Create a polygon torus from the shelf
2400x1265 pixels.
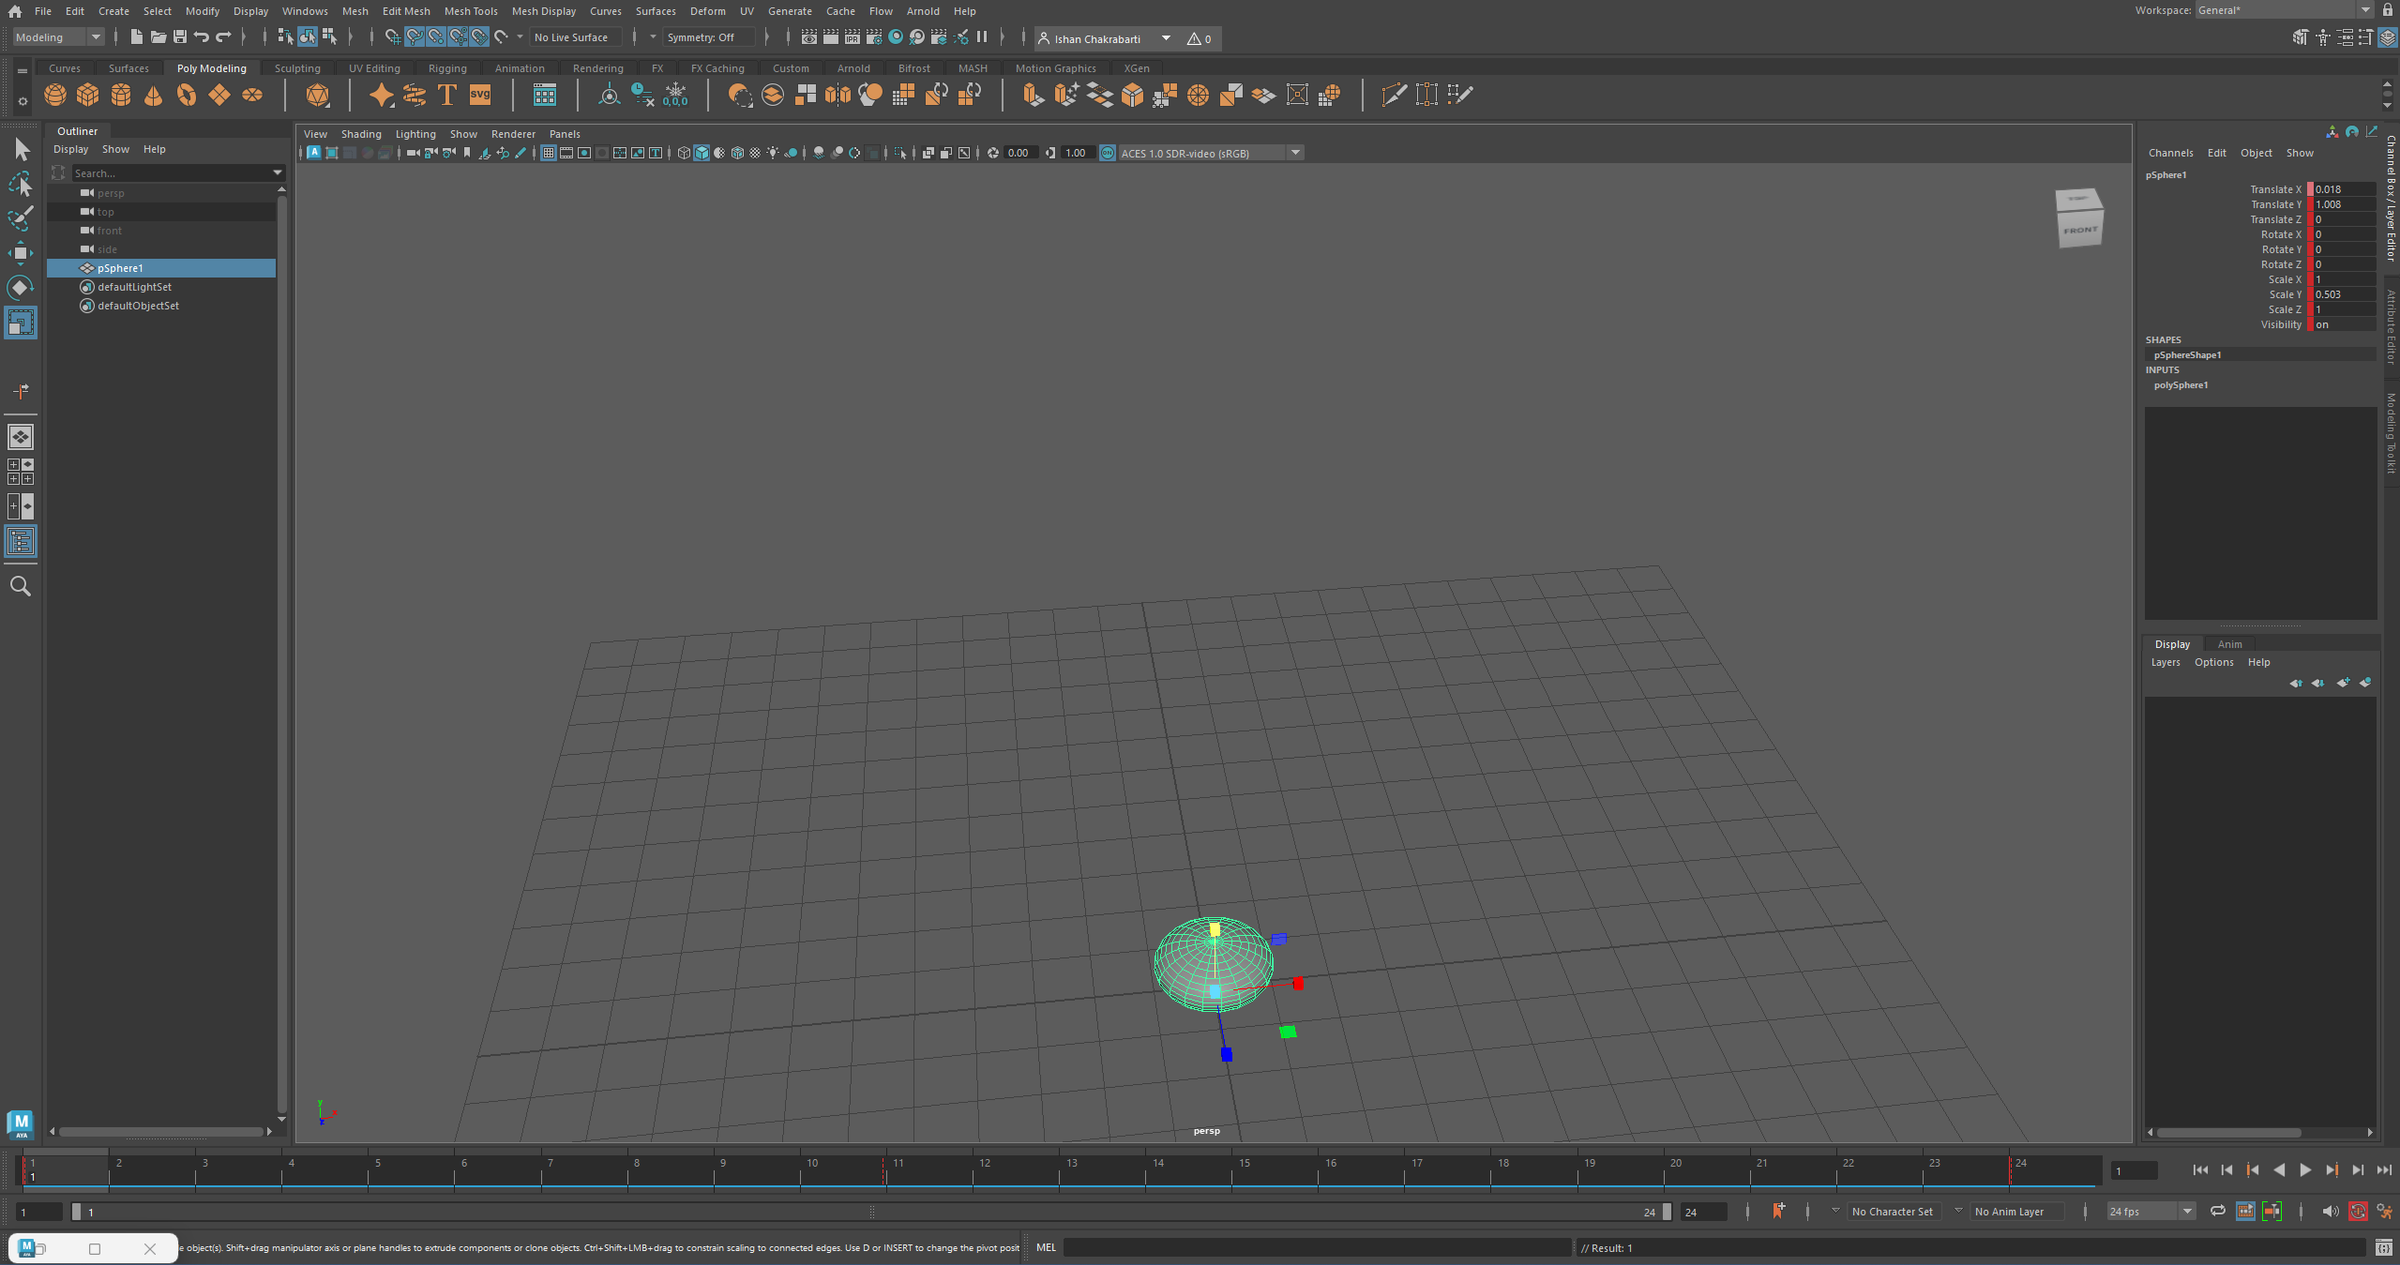pyautogui.click(x=186, y=95)
